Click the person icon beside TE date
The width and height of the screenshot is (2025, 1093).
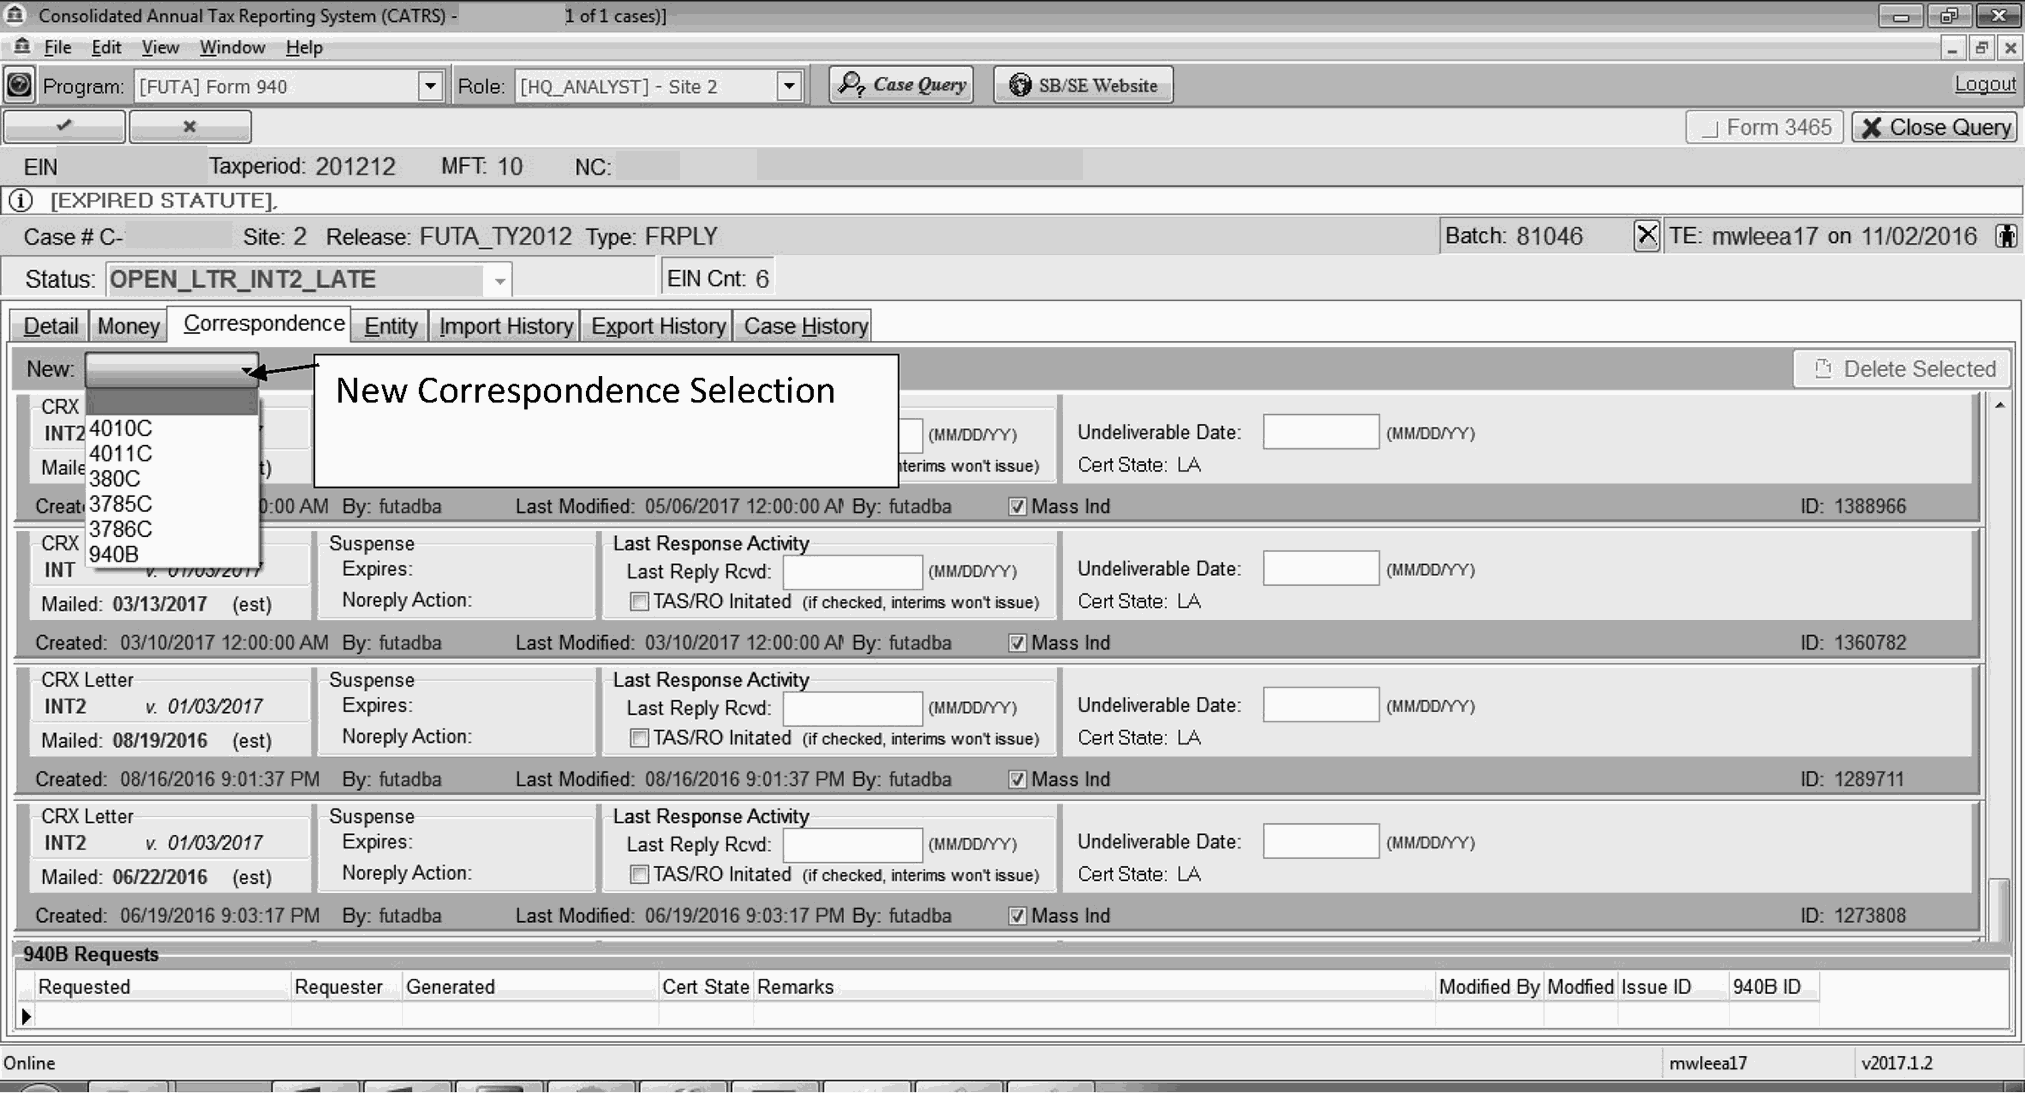click(x=2005, y=236)
